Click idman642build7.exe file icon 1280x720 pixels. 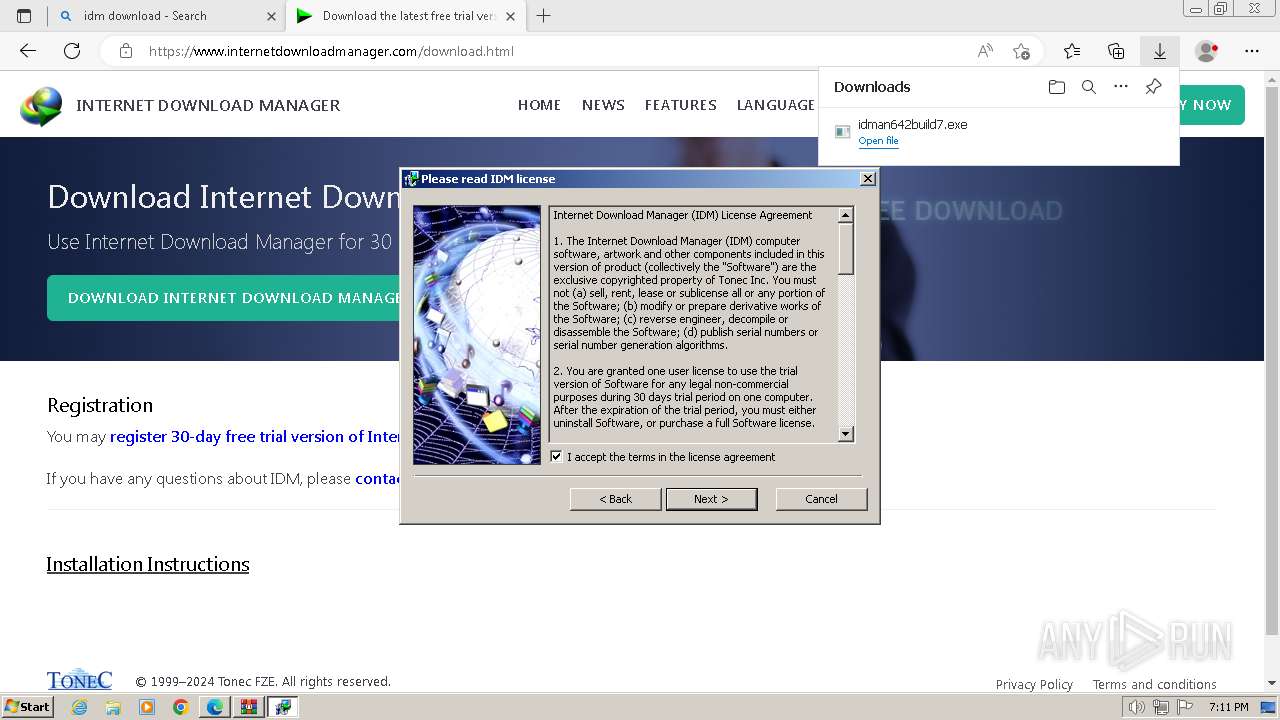(843, 132)
